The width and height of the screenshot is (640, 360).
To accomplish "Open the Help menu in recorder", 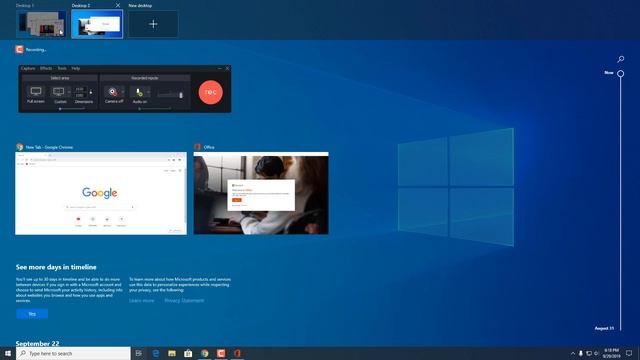I will (76, 68).
